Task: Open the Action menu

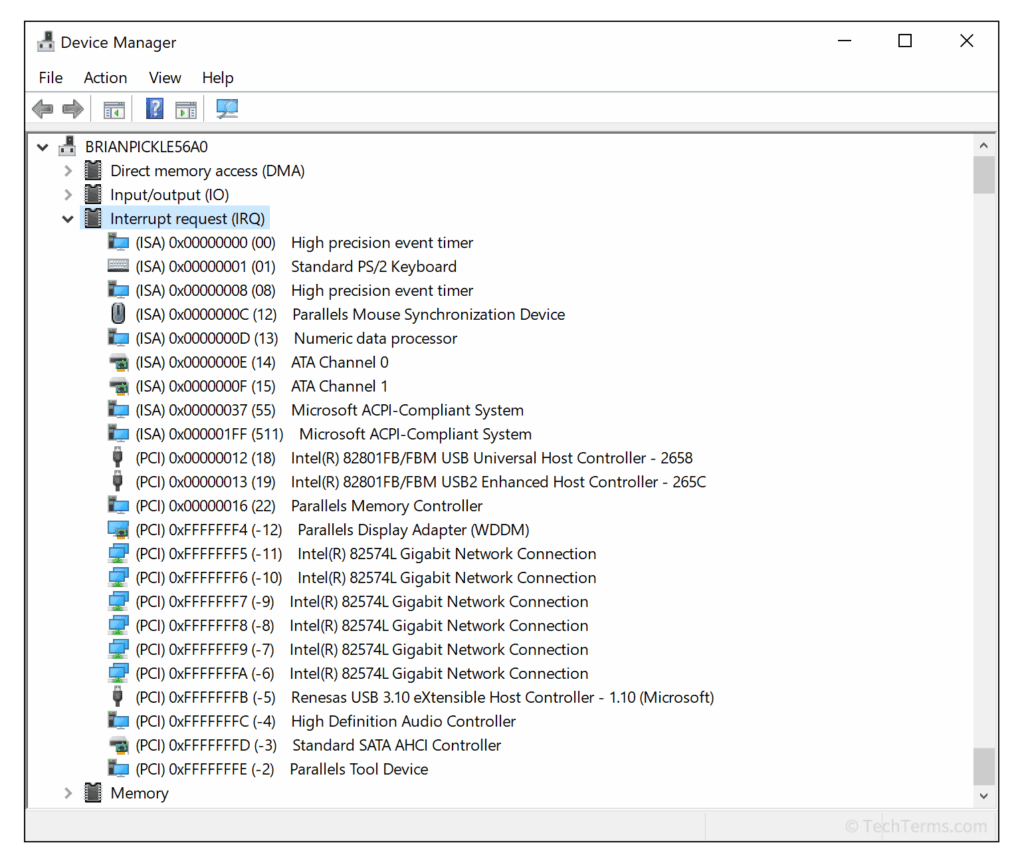Action: pyautogui.click(x=105, y=77)
